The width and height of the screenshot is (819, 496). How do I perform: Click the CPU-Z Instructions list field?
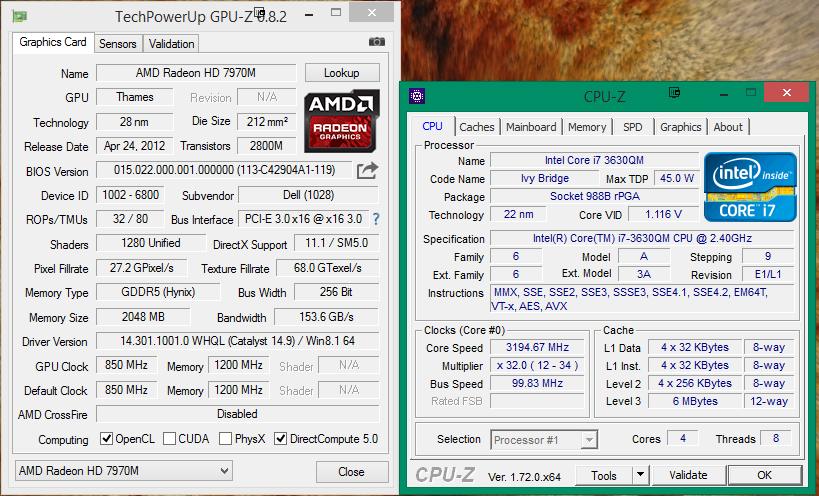click(x=642, y=299)
